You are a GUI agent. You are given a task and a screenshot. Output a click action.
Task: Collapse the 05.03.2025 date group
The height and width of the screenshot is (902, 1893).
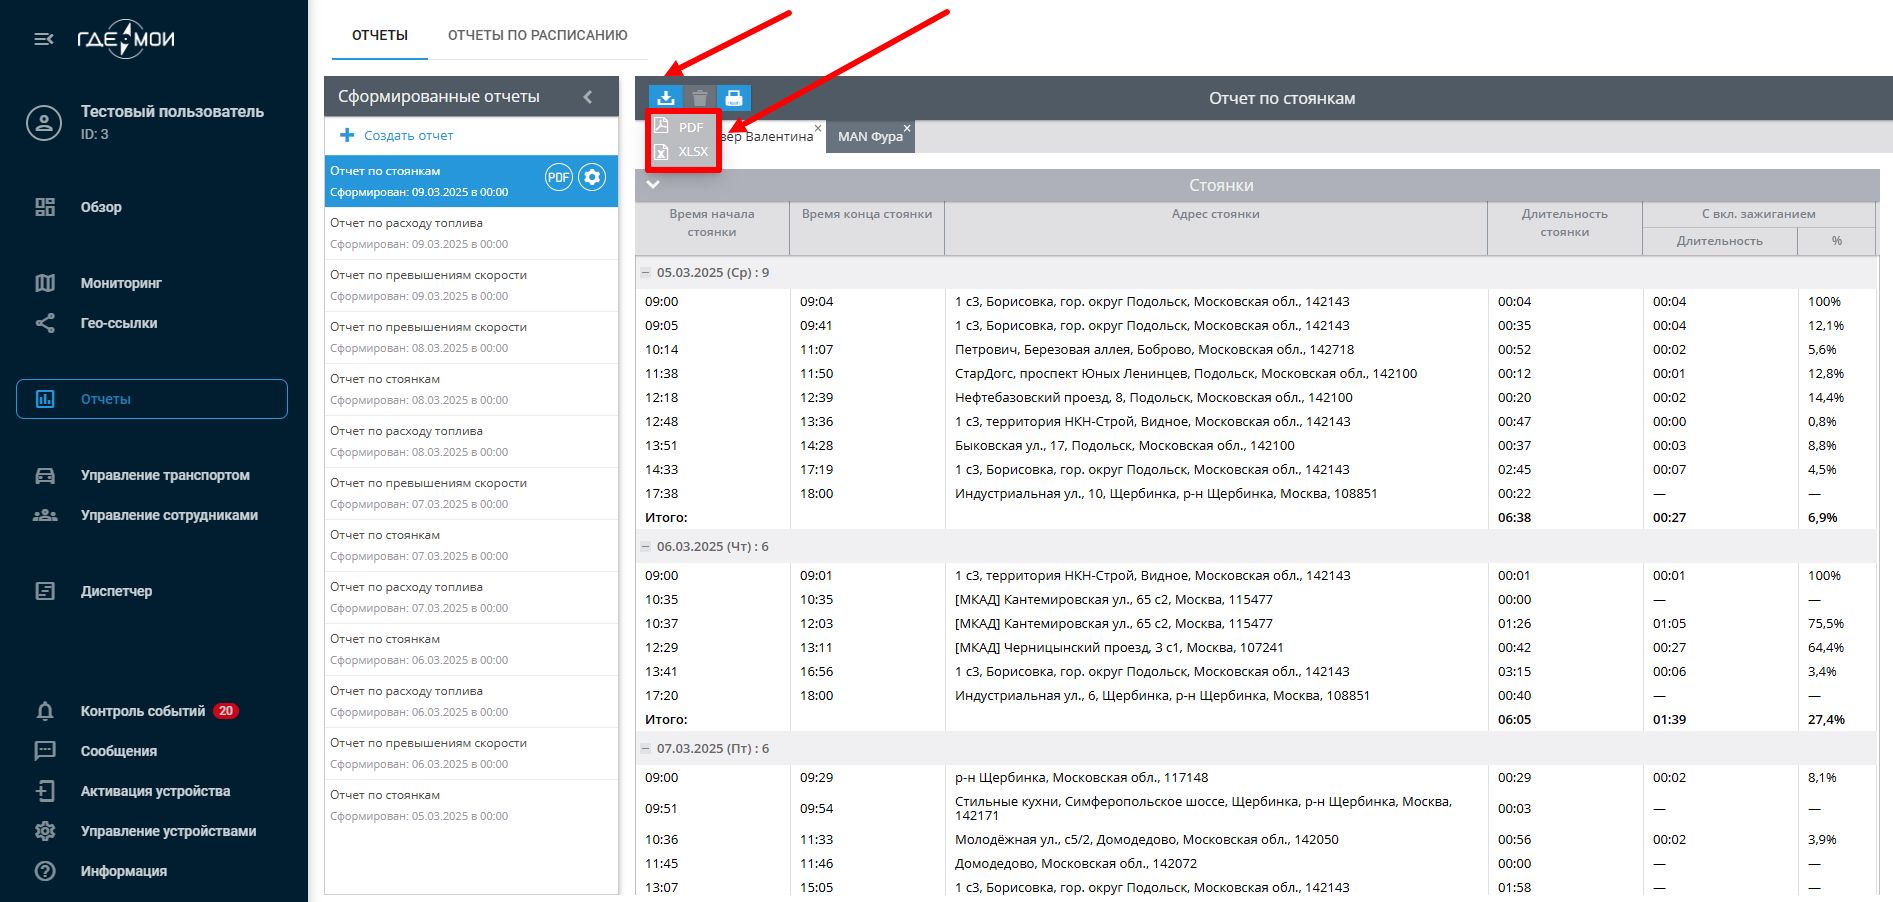pos(645,273)
